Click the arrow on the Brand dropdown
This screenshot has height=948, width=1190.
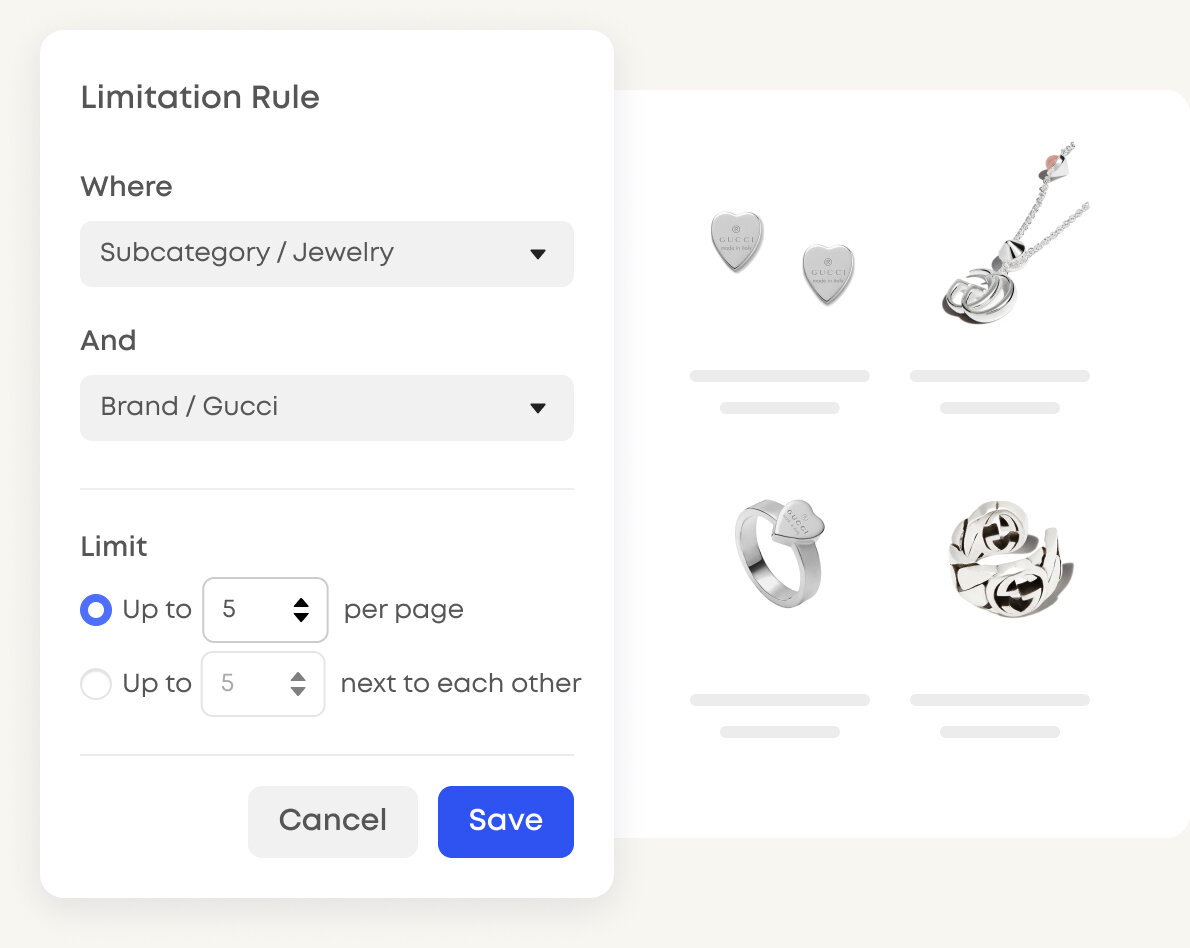538,408
